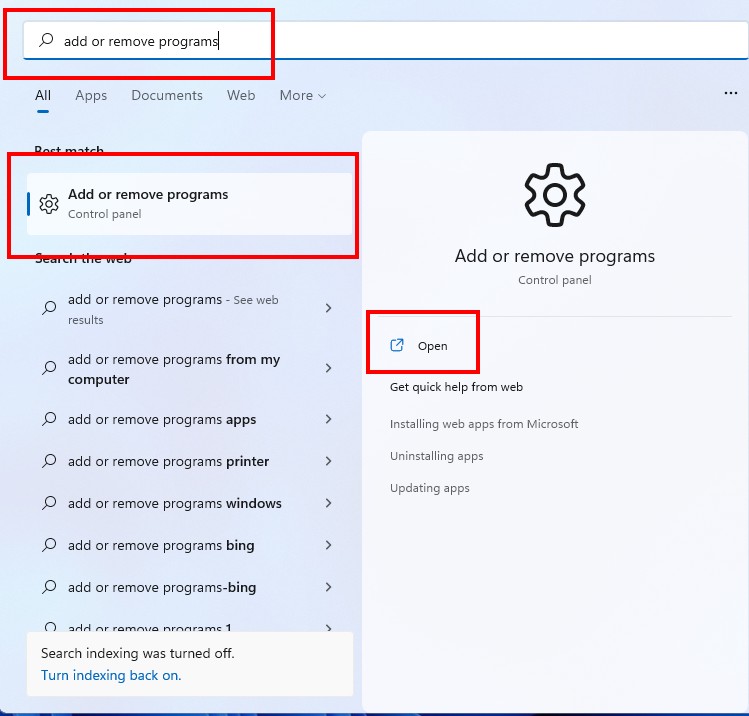The height and width of the screenshot is (716, 749).
Task: Open the three-dot options menu
Action: coord(730,93)
